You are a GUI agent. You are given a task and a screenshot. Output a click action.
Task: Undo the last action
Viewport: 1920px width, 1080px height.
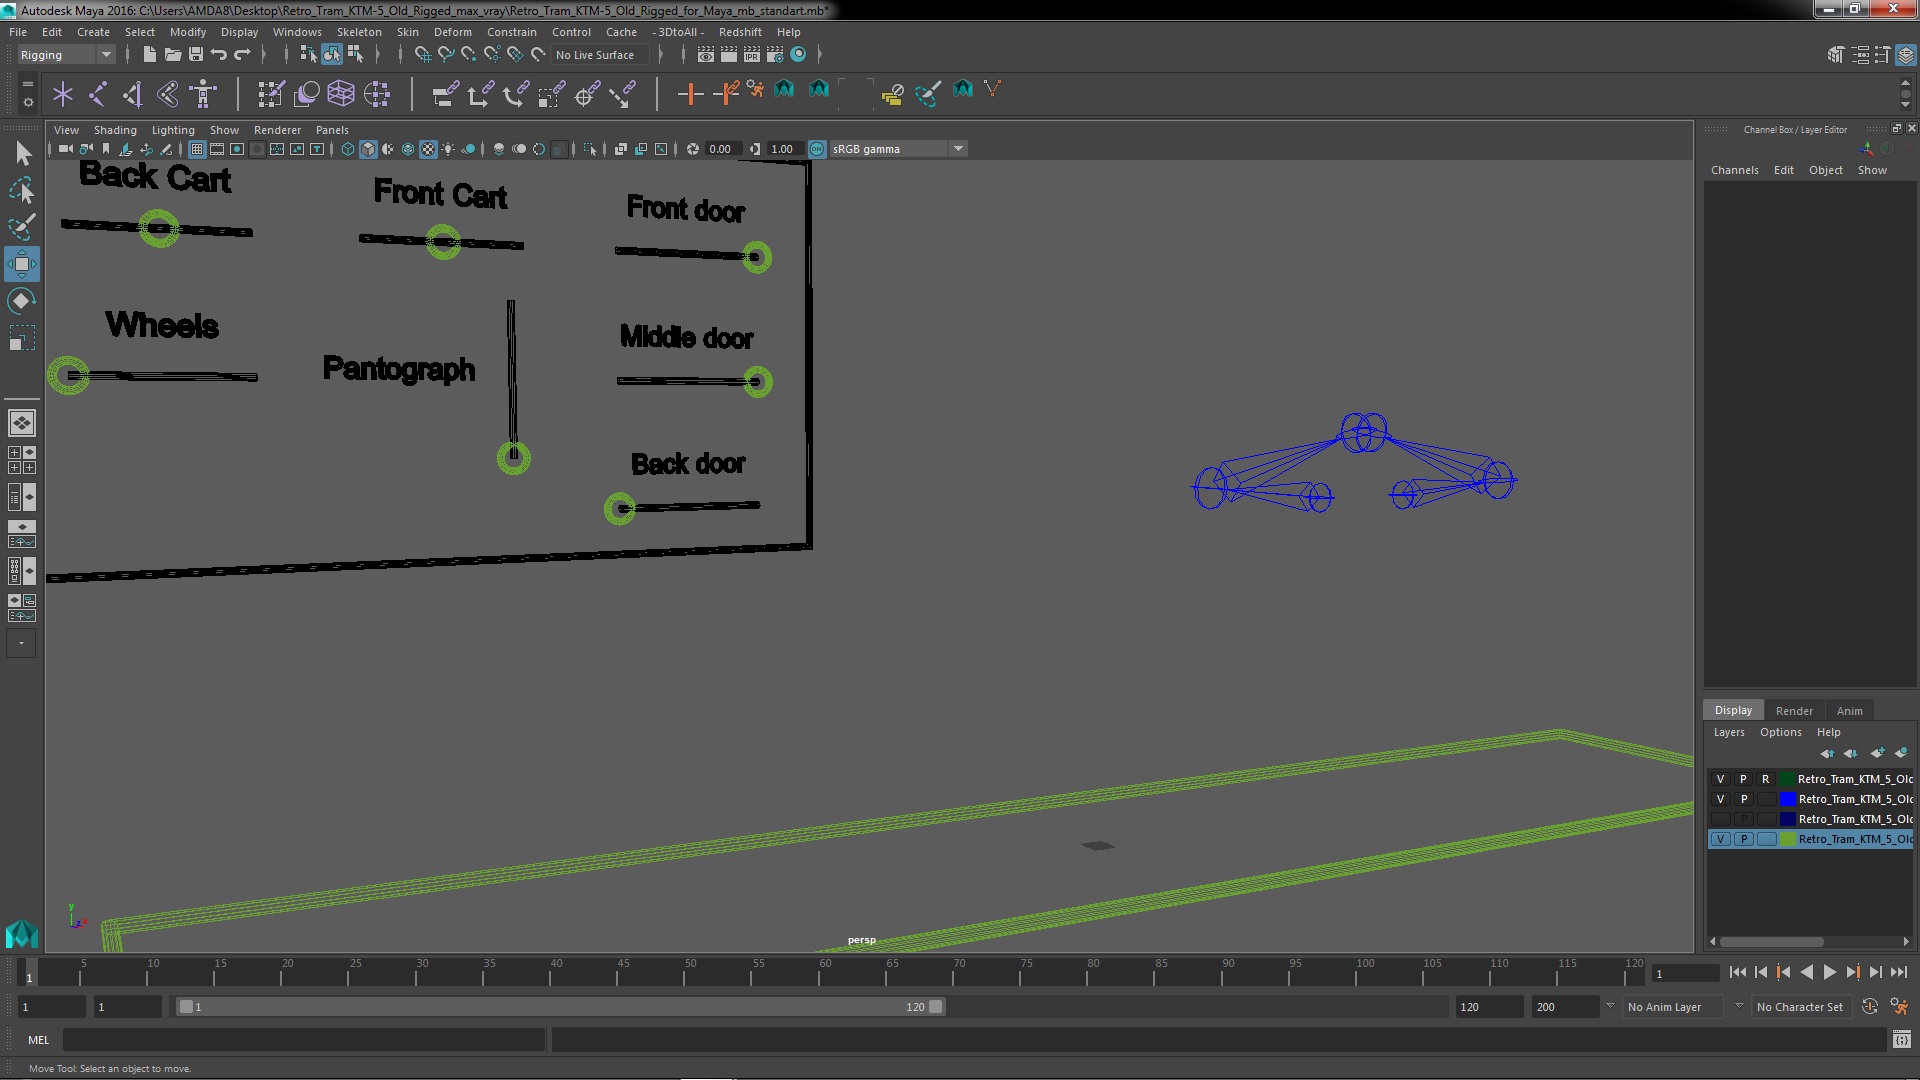219,55
